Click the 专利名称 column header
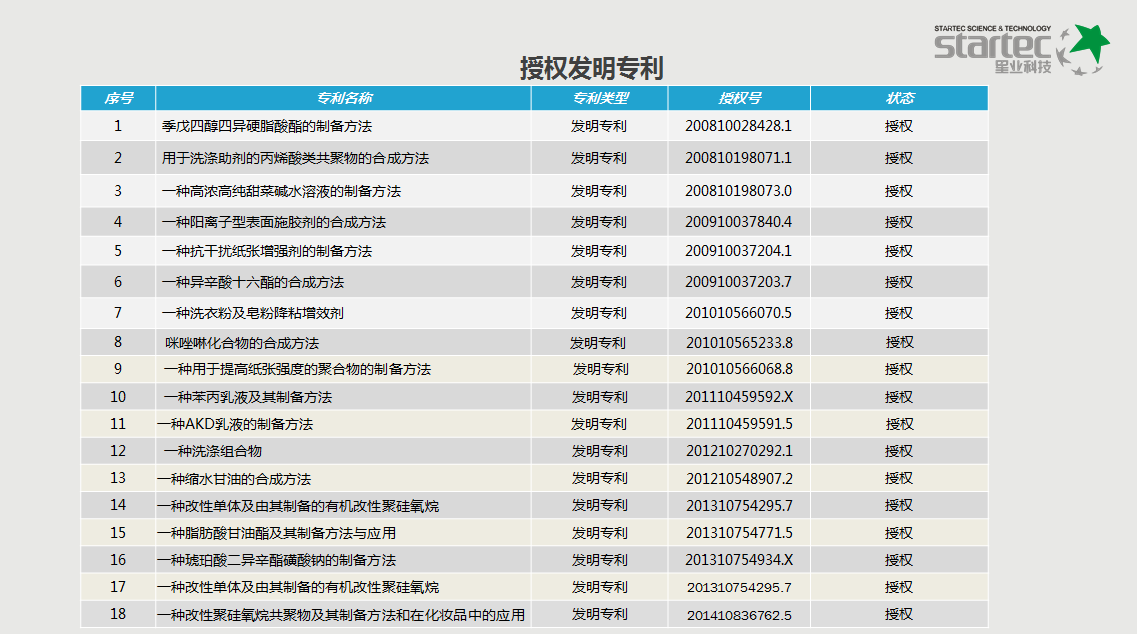 pos(344,98)
